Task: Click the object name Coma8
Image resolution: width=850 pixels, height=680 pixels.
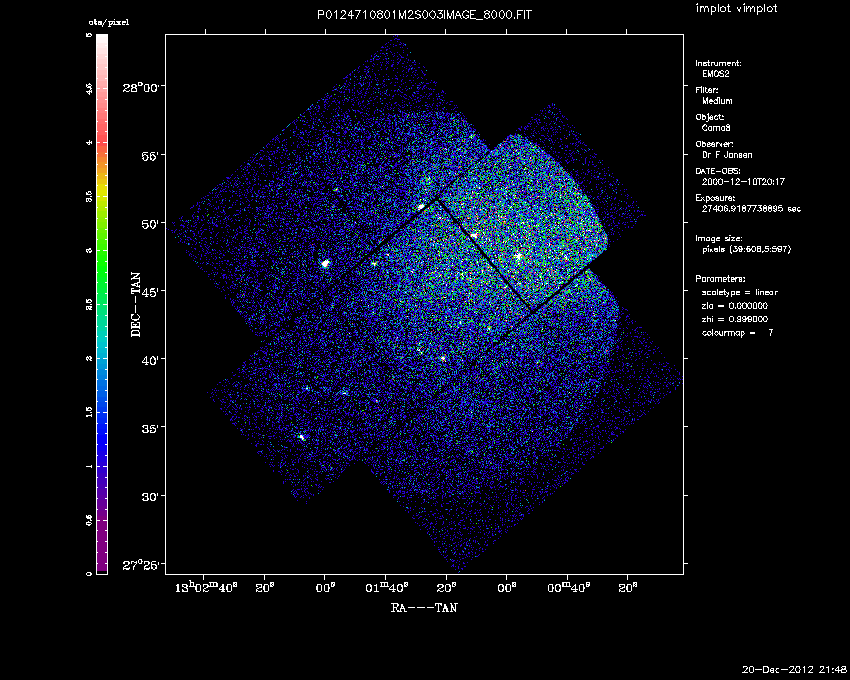Action: coord(716,128)
